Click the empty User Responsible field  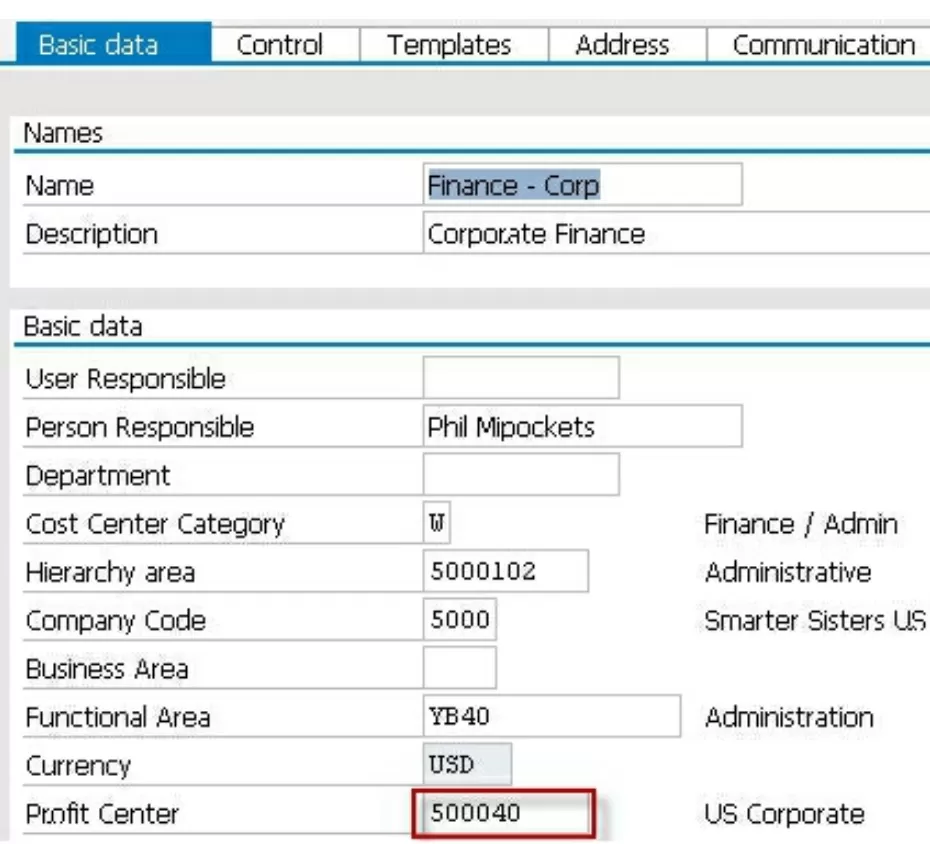520,379
